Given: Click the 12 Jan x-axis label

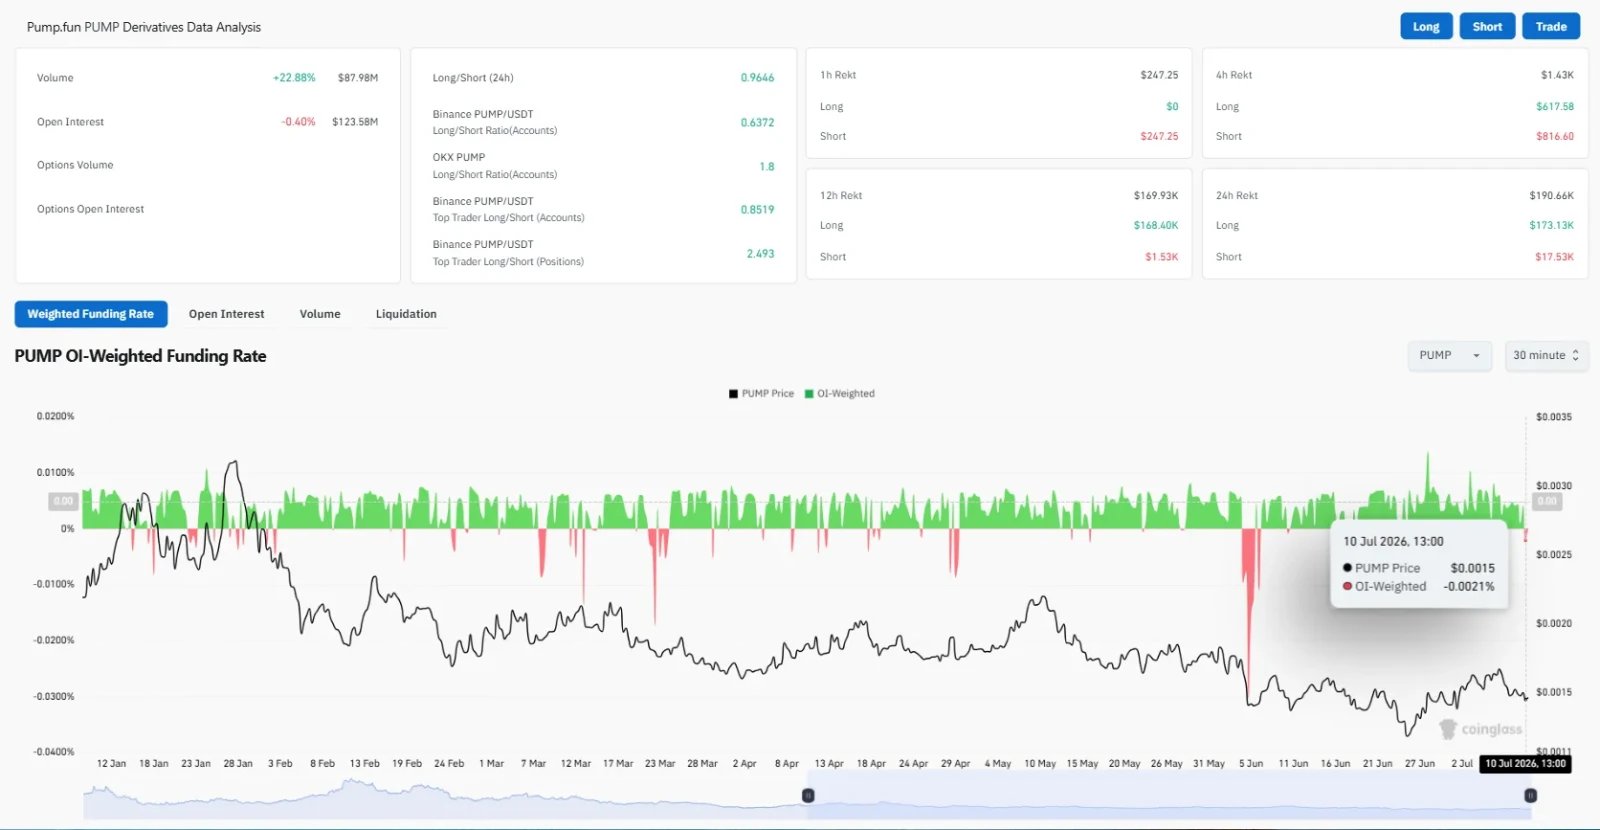Looking at the screenshot, I should 111,764.
